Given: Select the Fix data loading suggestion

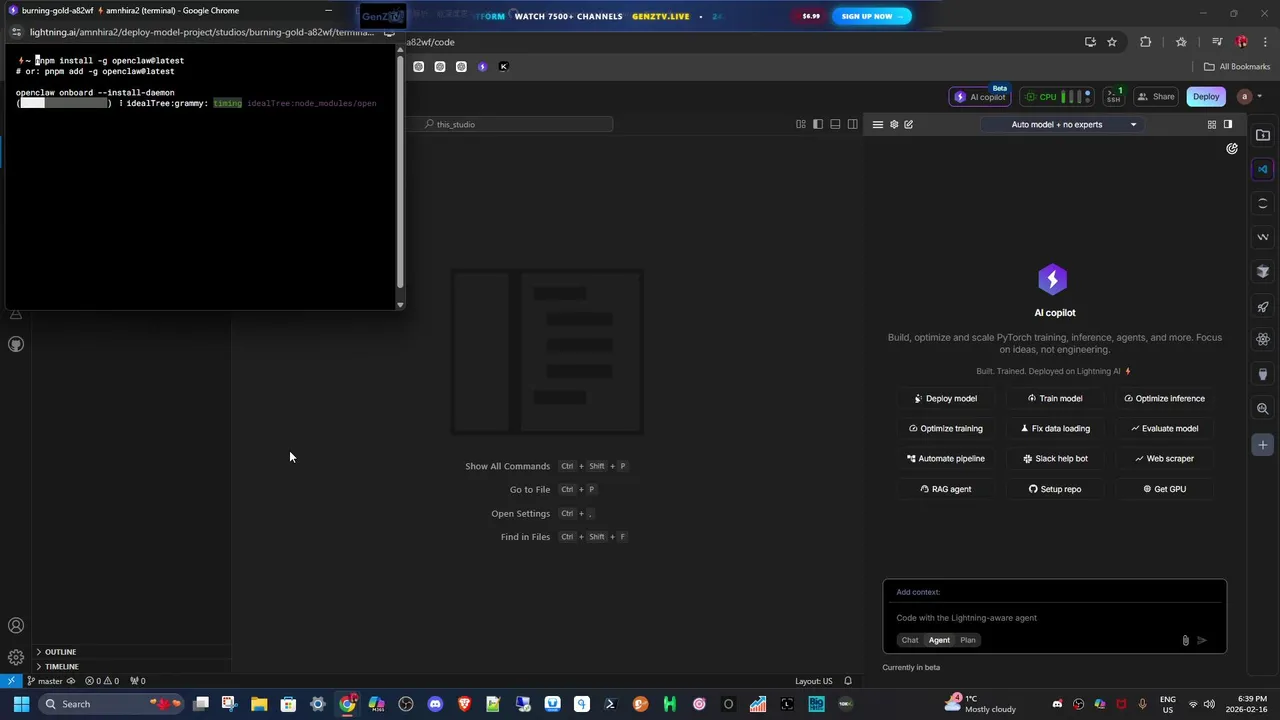Looking at the screenshot, I should 1055,428.
